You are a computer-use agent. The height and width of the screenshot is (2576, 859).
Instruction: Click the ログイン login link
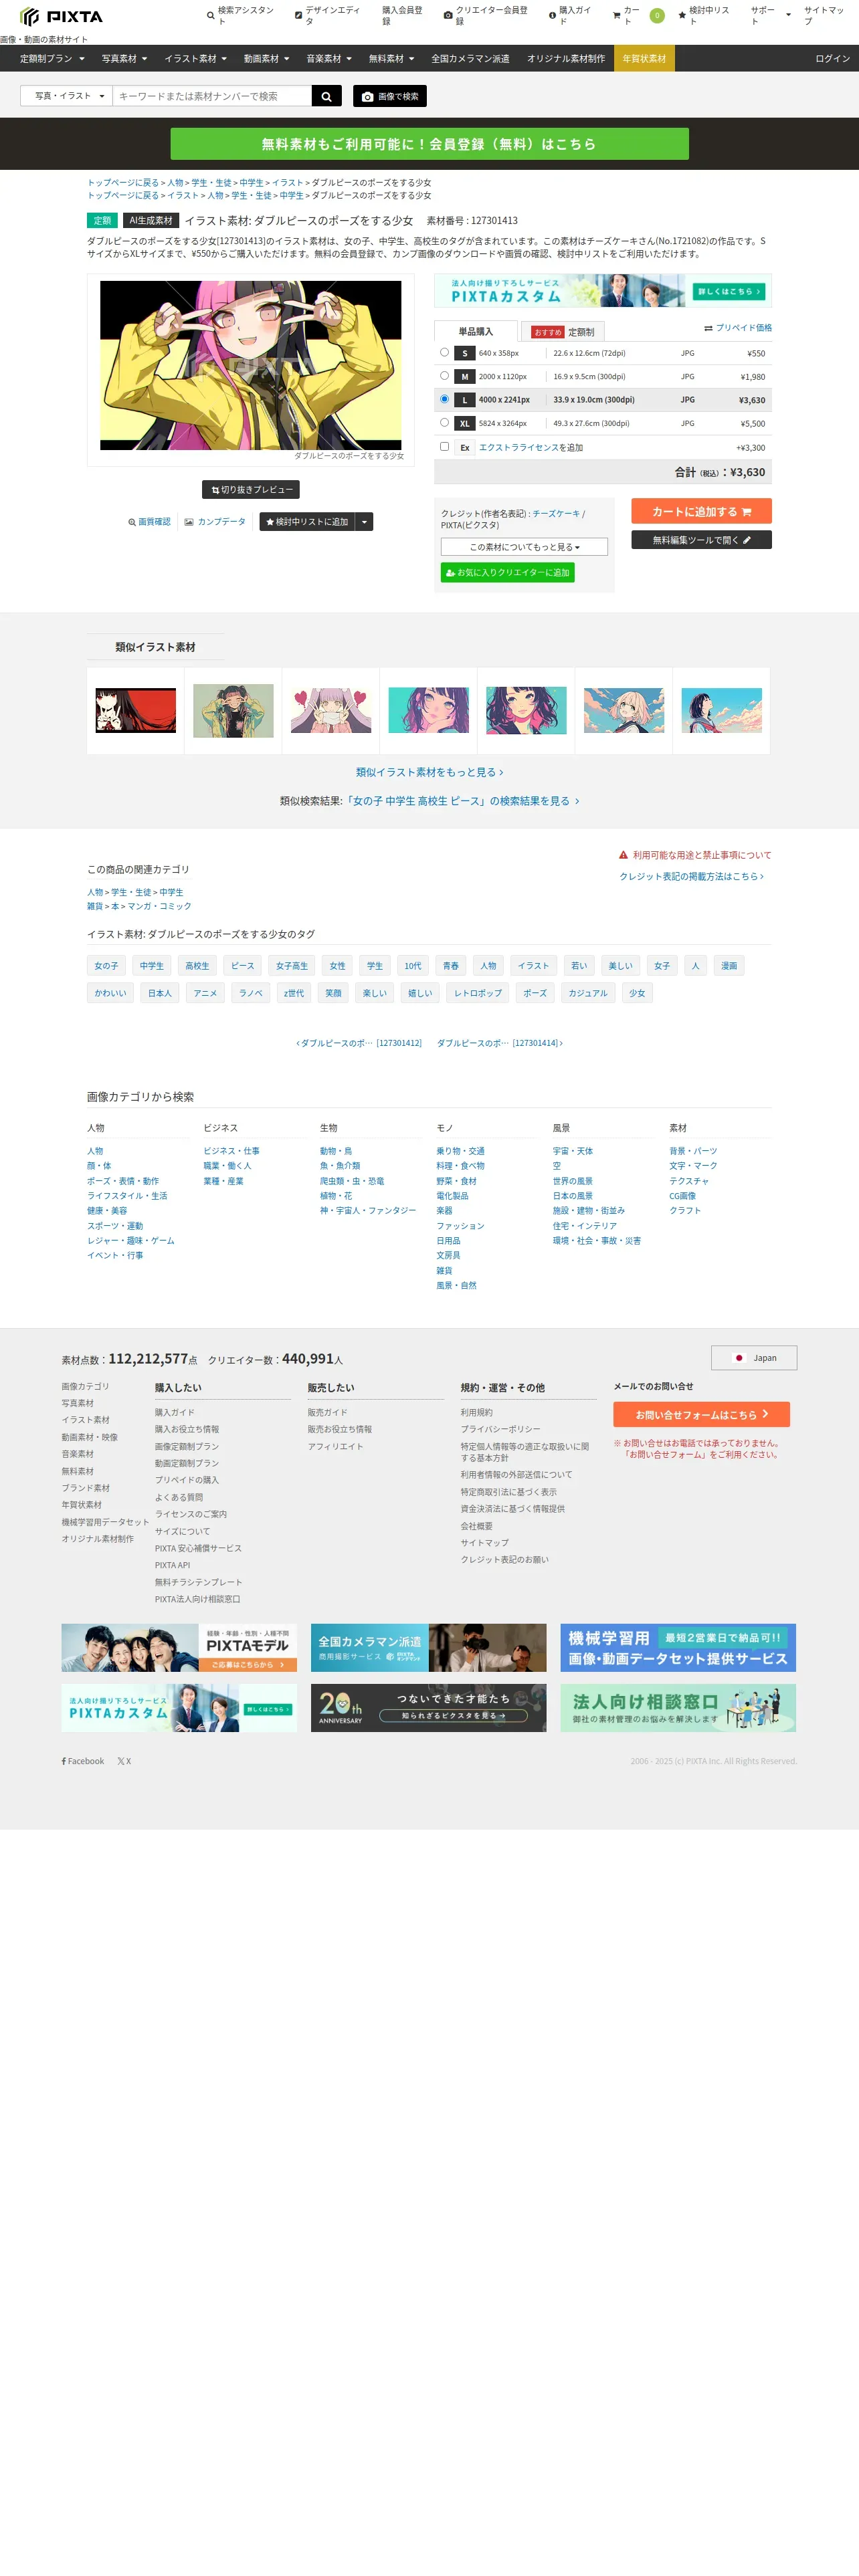pos(832,59)
